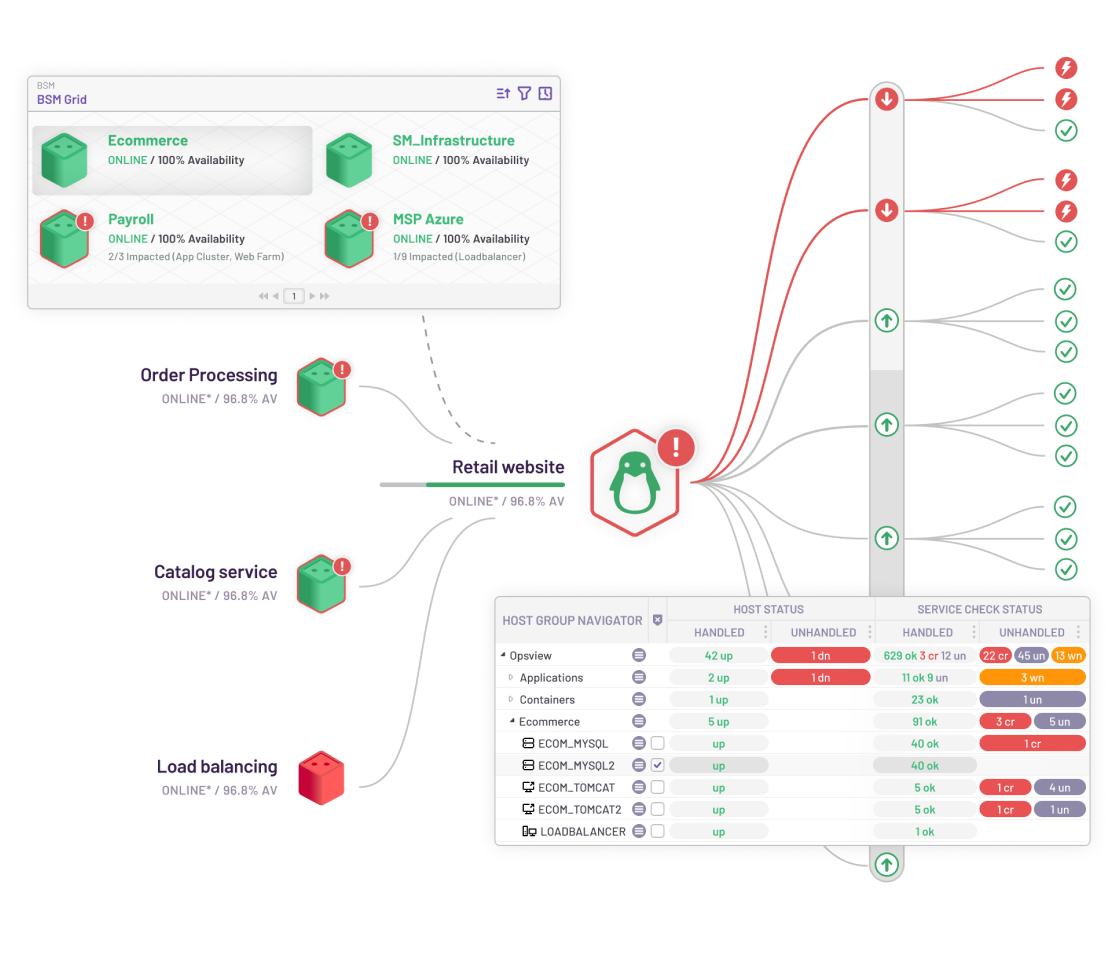Check the ECOM_TOMCAT checkbox

click(657, 787)
